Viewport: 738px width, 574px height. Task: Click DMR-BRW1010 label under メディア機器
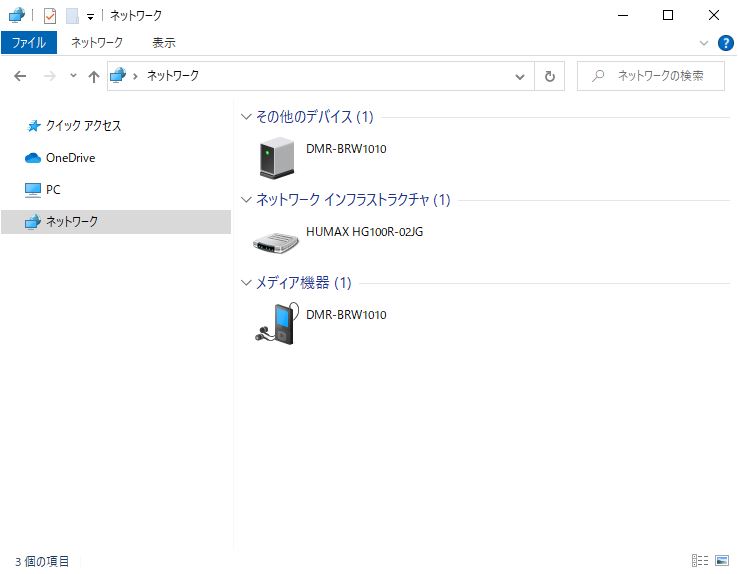[x=346, y=315]
